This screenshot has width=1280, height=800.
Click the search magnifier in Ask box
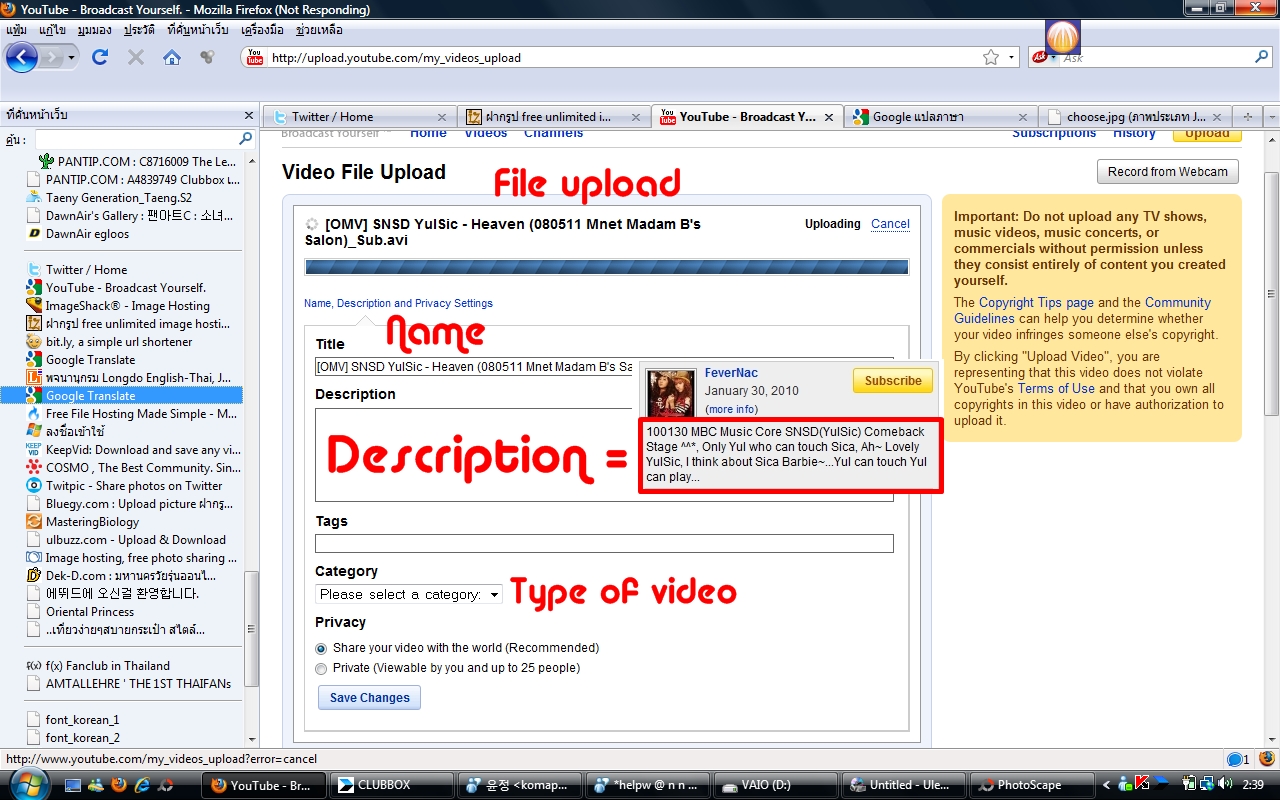coord(1262,57)
